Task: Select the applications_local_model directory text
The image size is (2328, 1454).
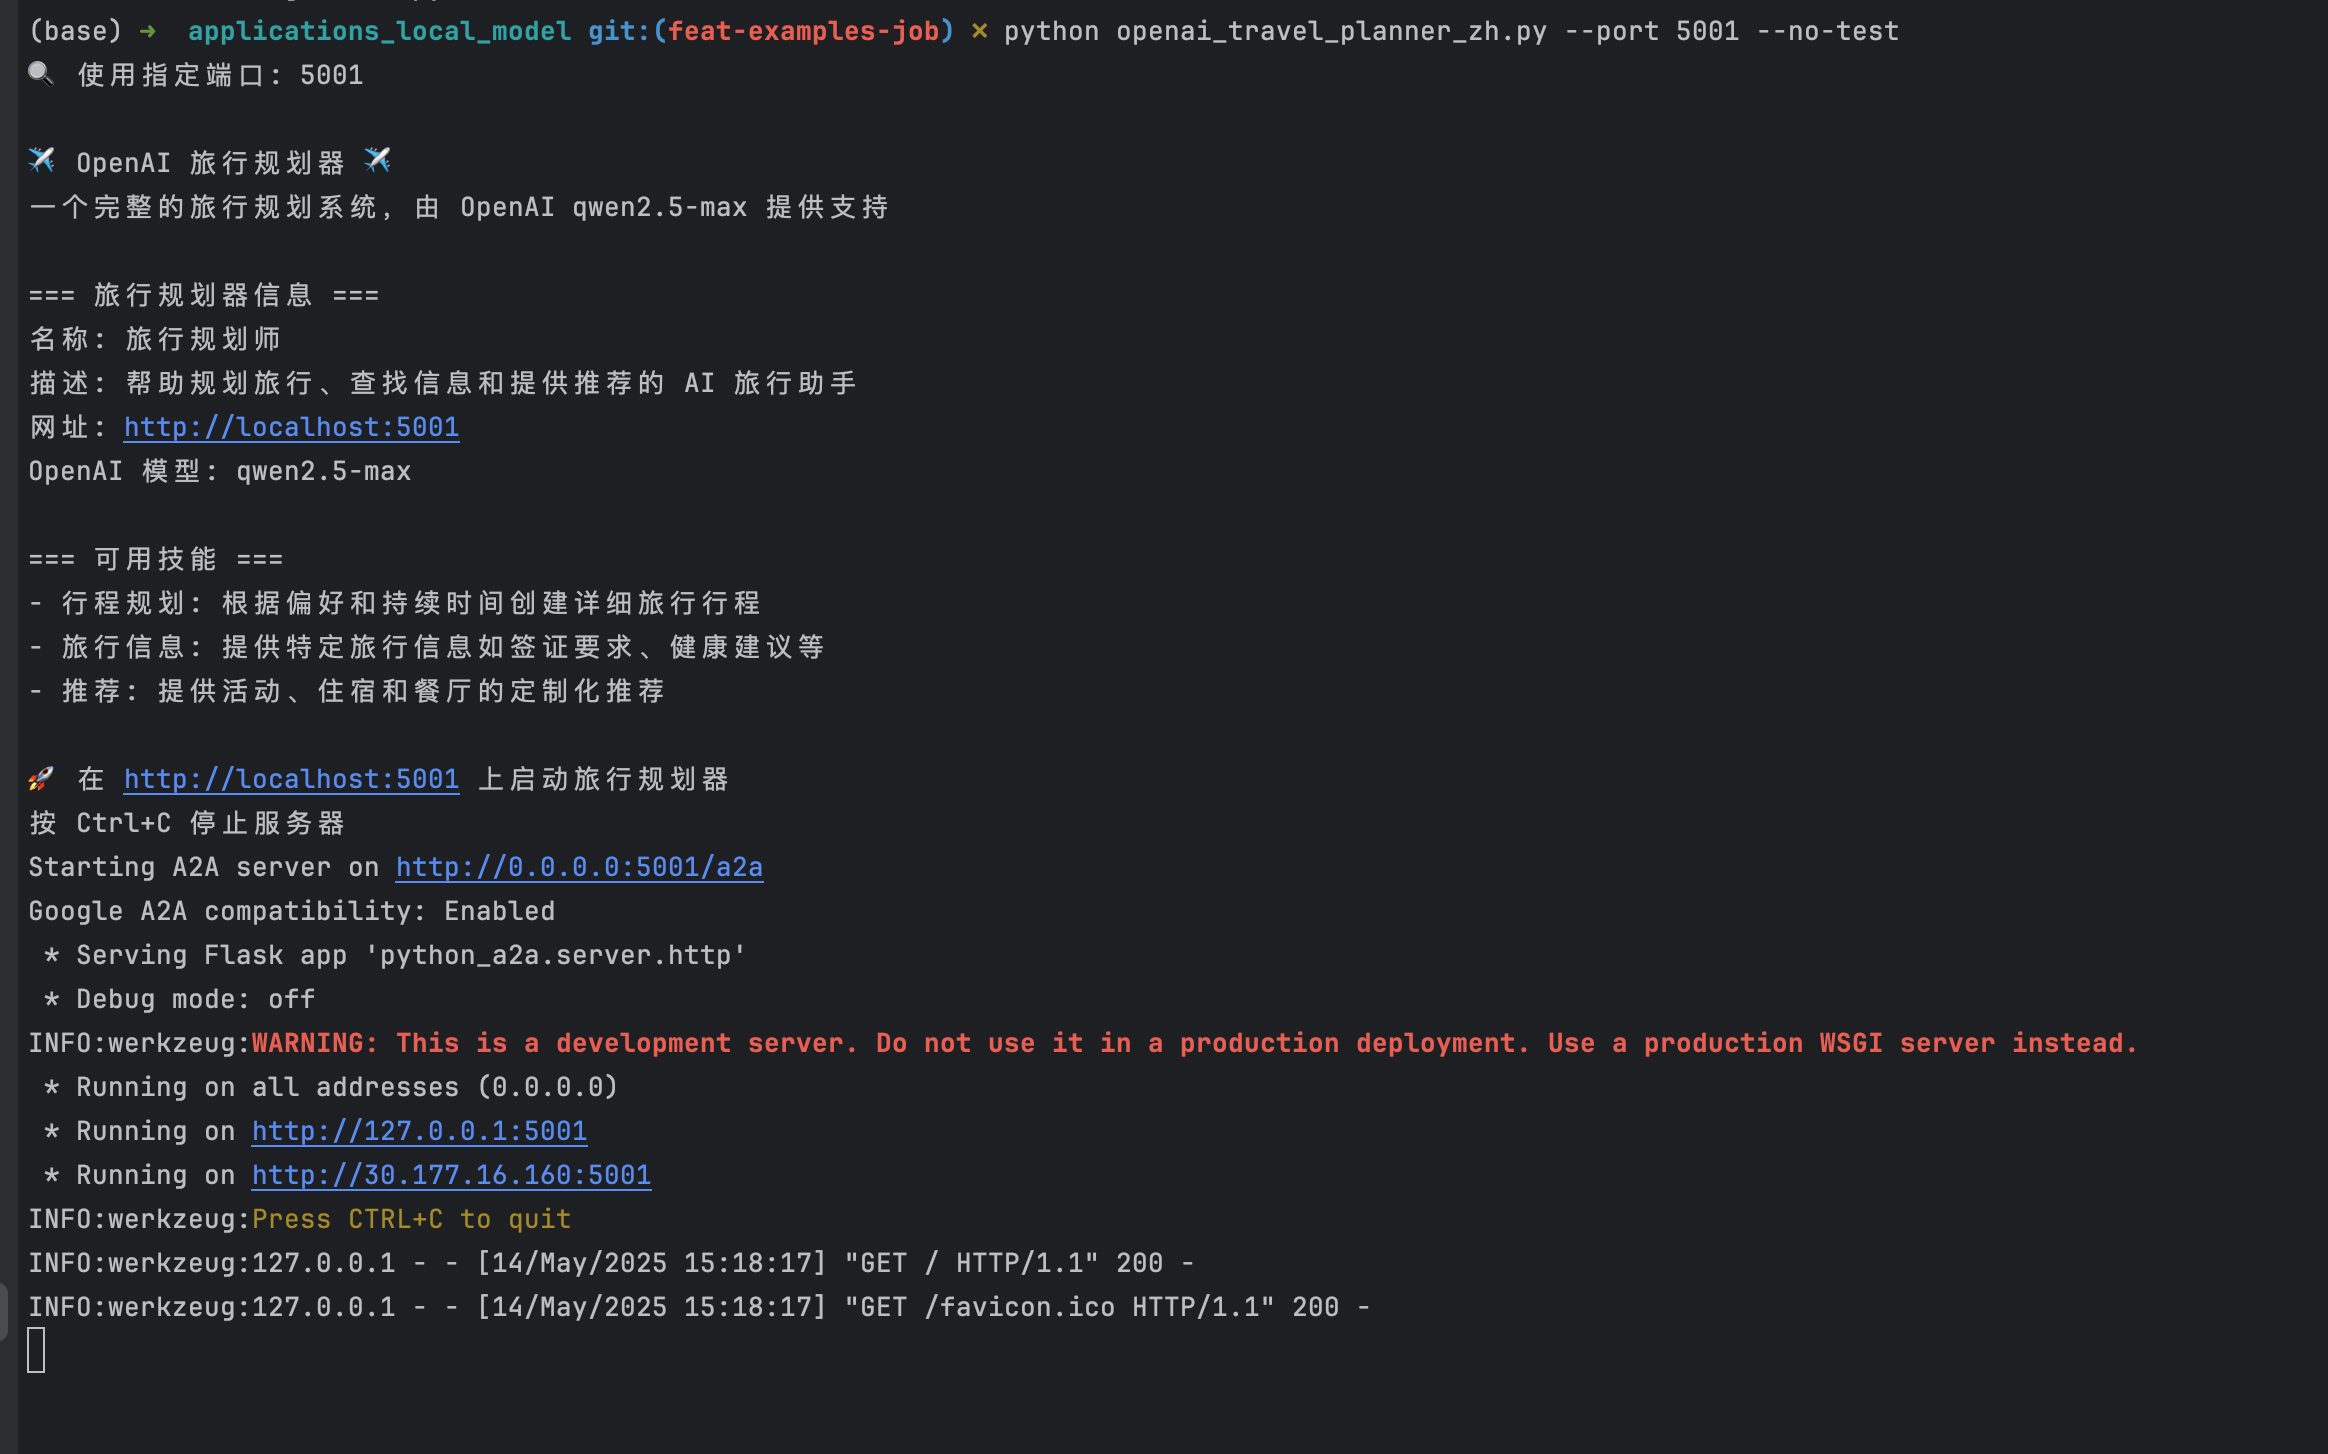Action: (375, 30)
